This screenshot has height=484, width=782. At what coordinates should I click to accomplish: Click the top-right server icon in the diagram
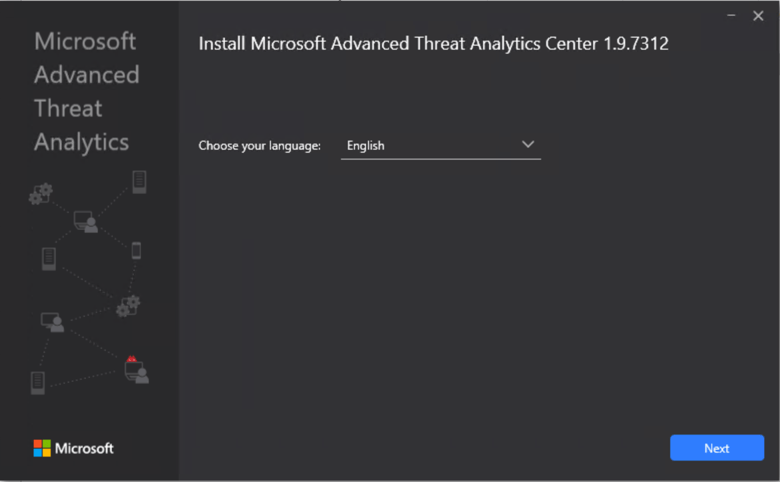139,182
